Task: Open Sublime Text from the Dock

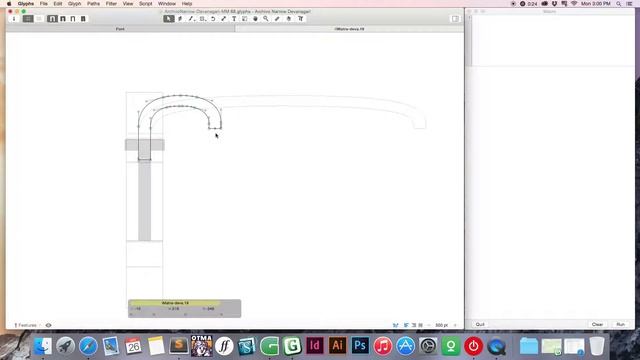Action: click(x=179, y=346)
